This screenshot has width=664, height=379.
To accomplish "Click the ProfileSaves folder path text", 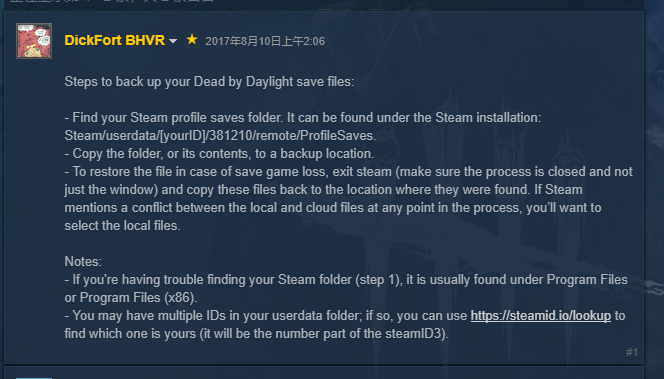I will point(220,136).
